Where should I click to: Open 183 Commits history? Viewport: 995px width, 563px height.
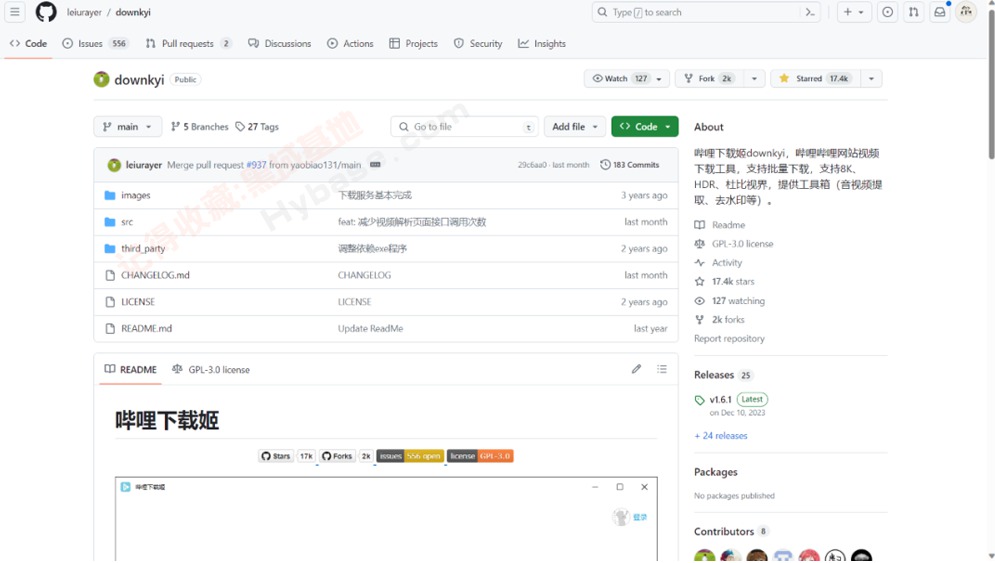tap(629, 165)
